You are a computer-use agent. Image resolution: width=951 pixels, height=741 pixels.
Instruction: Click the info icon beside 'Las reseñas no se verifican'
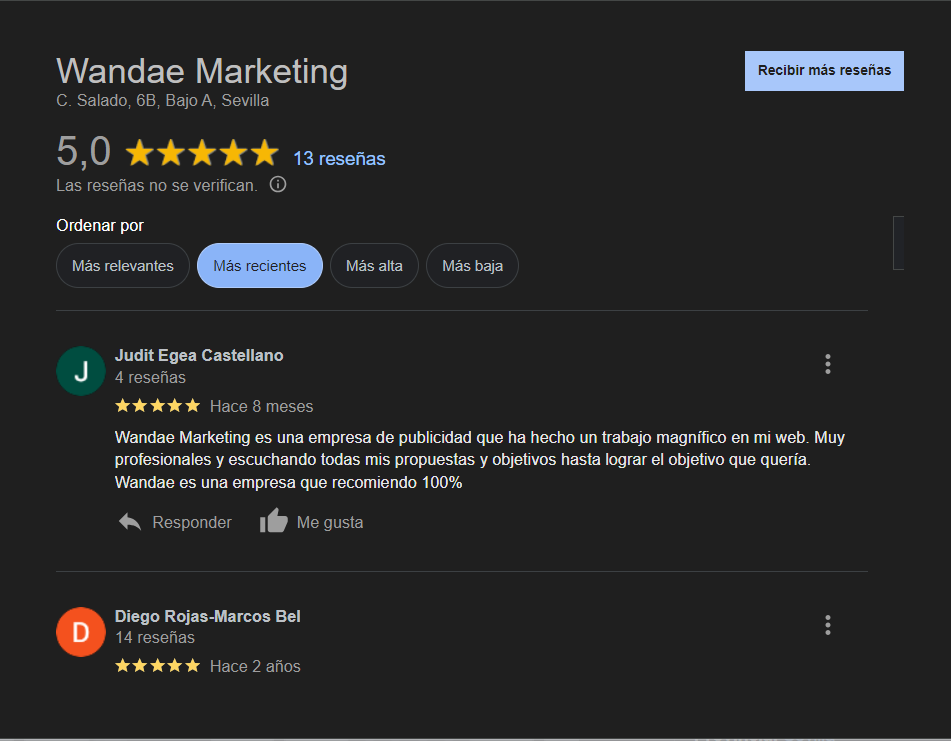click(278, 184)
